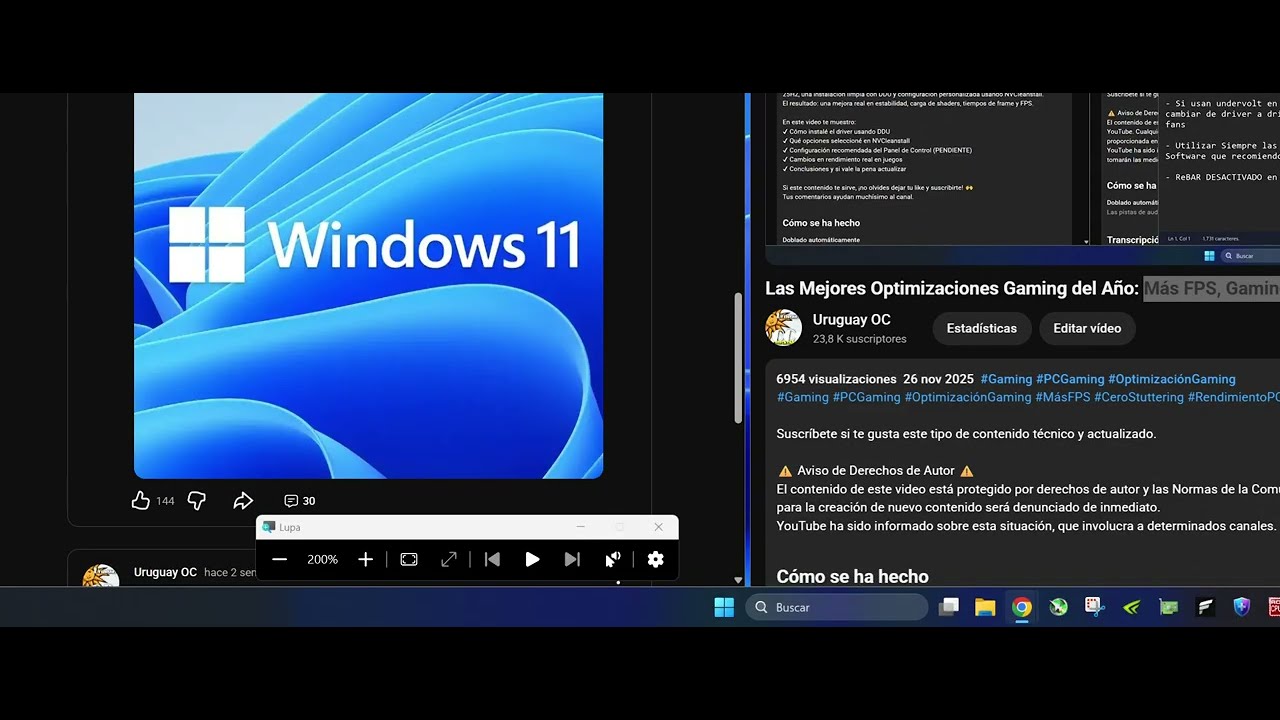The width and height of the screenshot is (1280, 720).
Task: Click the Lupa diagonal expand arrows icon
Action: click(x=449, y=560)
